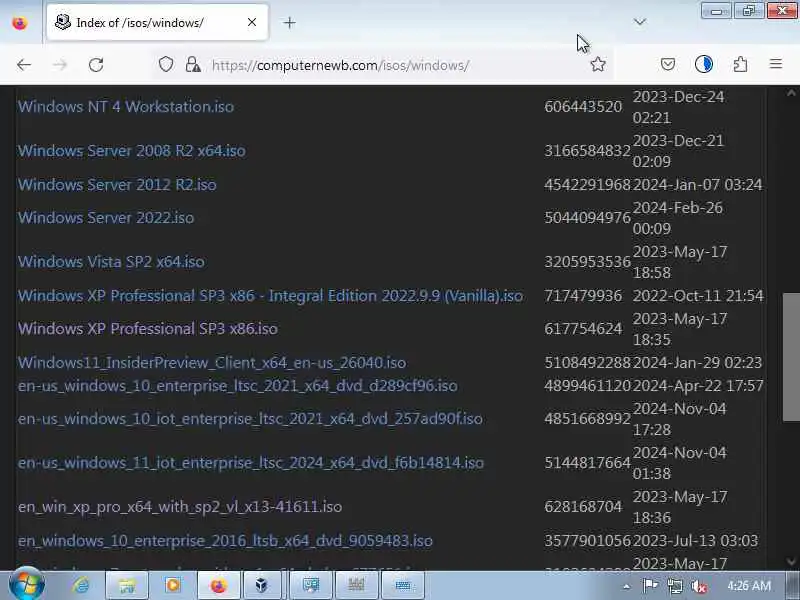Click the date 2024-Jan-07 03:24
800x600 pixels.
[697, 184]
